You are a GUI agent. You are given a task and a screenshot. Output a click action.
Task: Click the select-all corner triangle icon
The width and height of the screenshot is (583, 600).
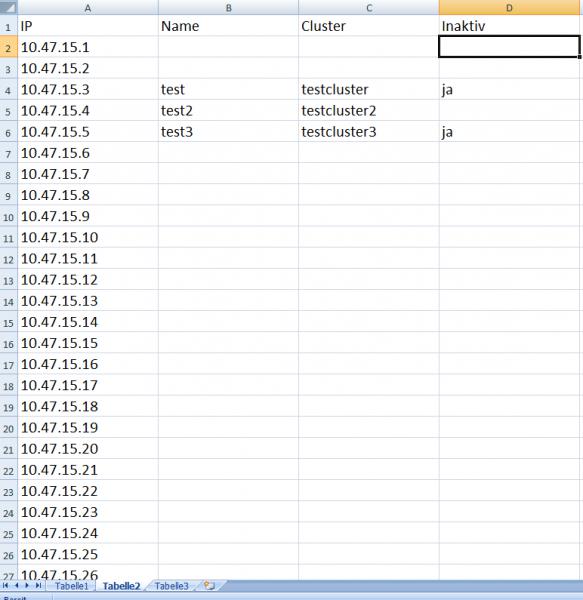point(8,7)
